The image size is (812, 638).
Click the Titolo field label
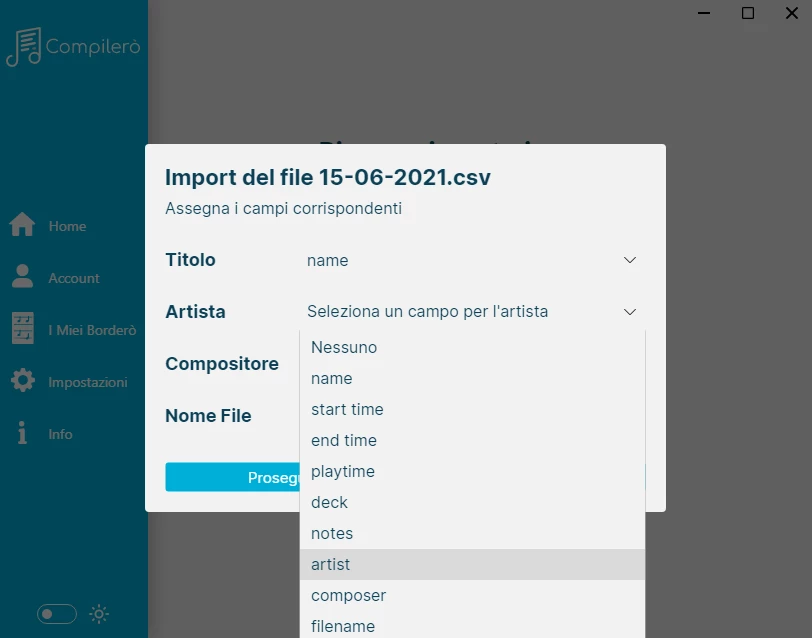[x=190, y=260]
